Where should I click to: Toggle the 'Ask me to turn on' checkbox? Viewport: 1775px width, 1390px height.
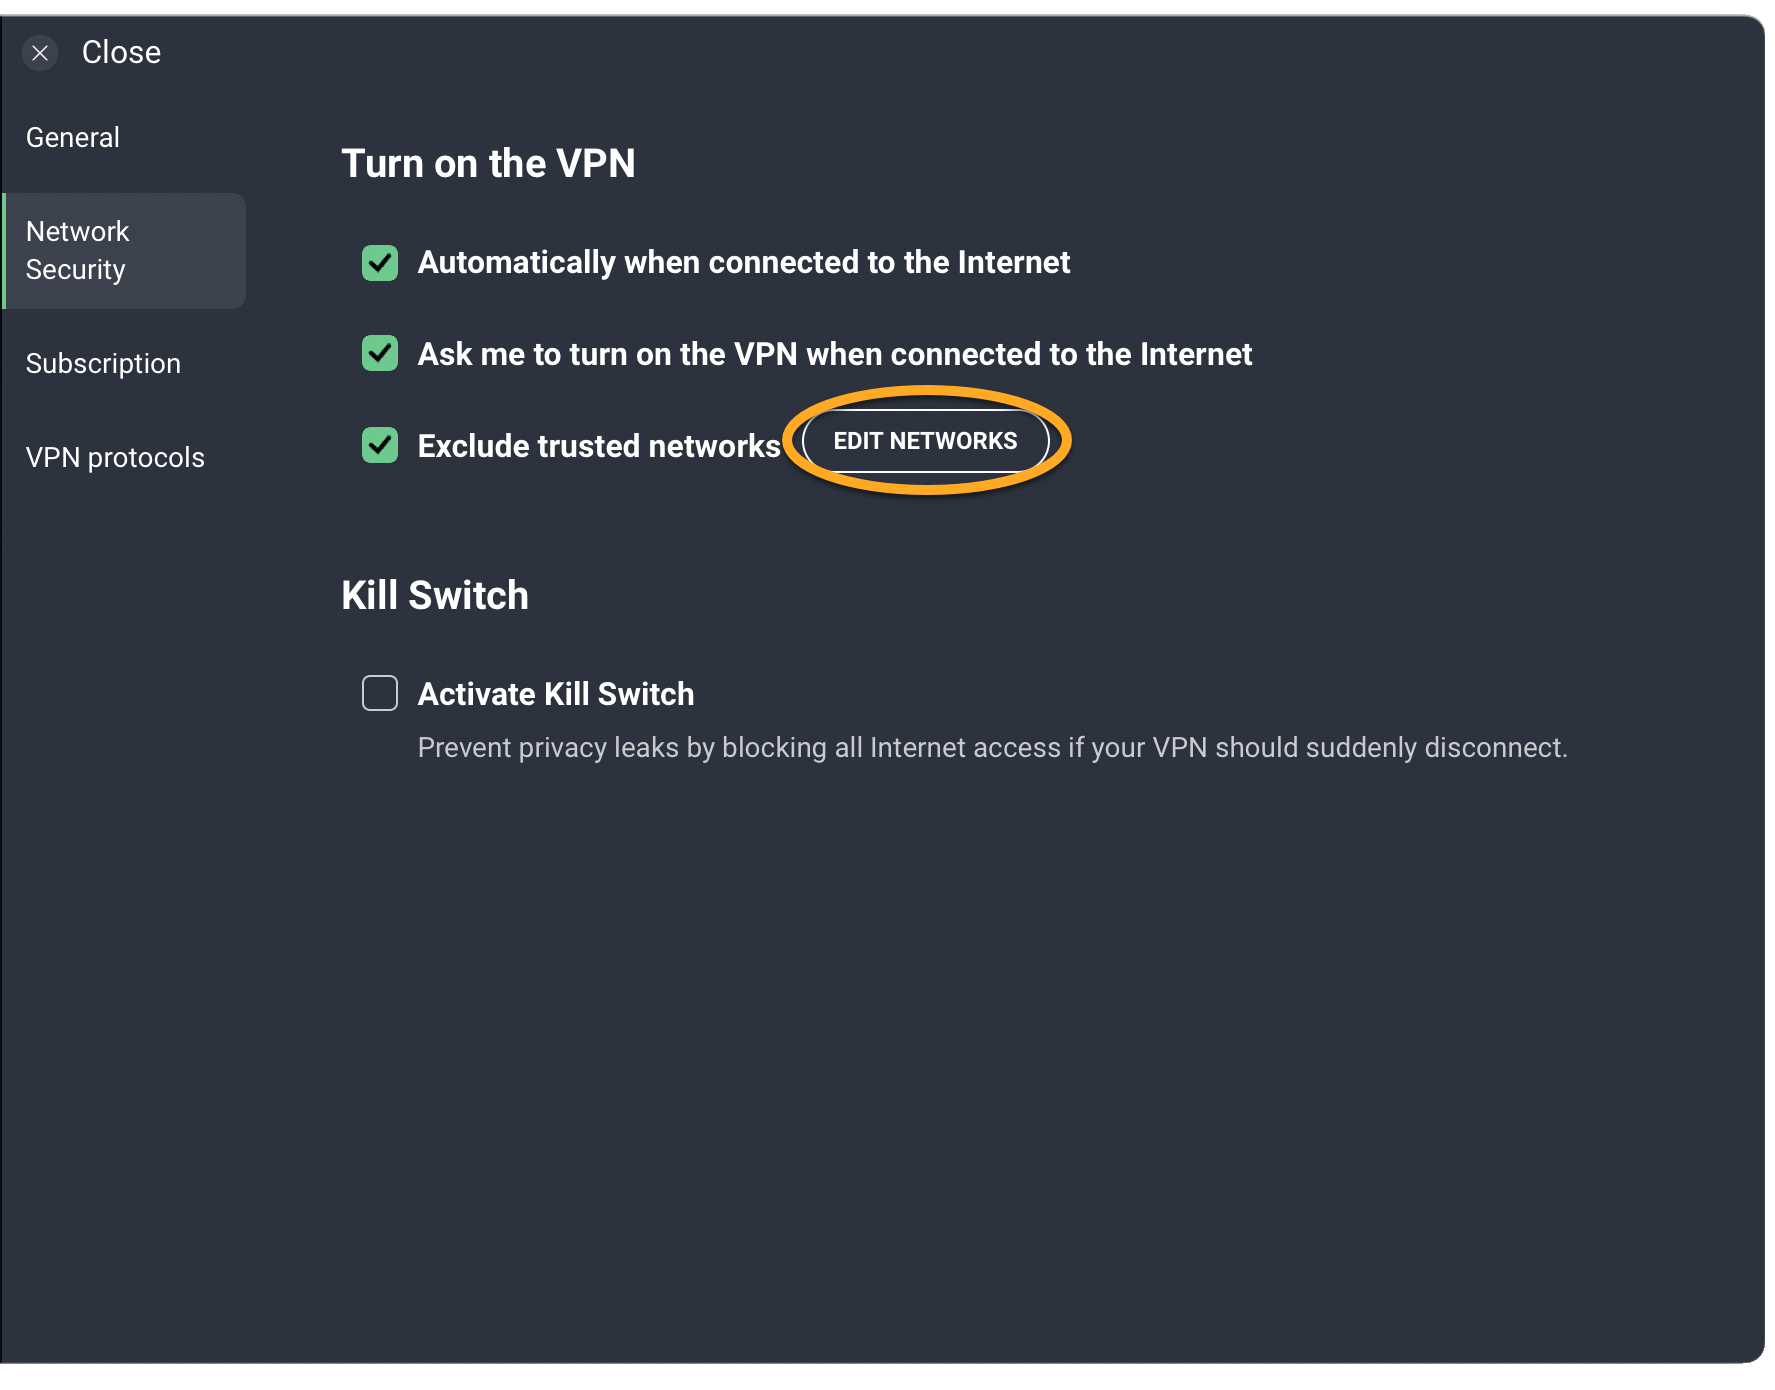(x=380, y=354)
